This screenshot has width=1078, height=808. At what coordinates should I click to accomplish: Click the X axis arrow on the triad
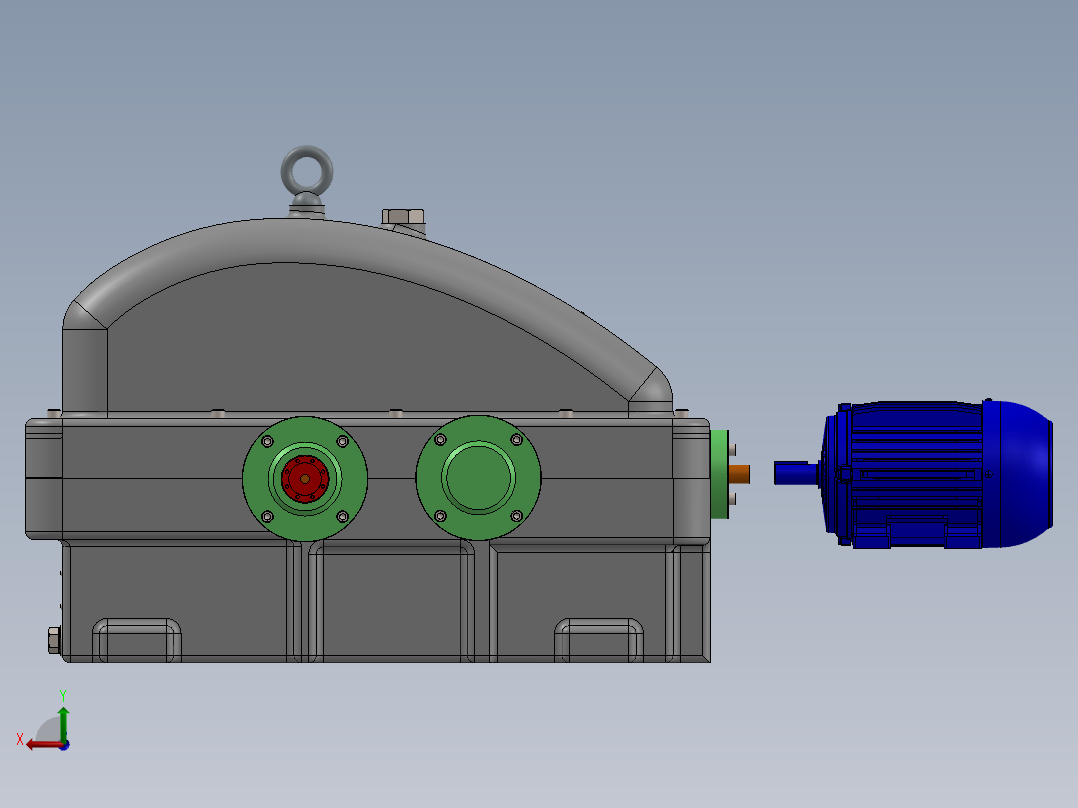click(38, 744)
